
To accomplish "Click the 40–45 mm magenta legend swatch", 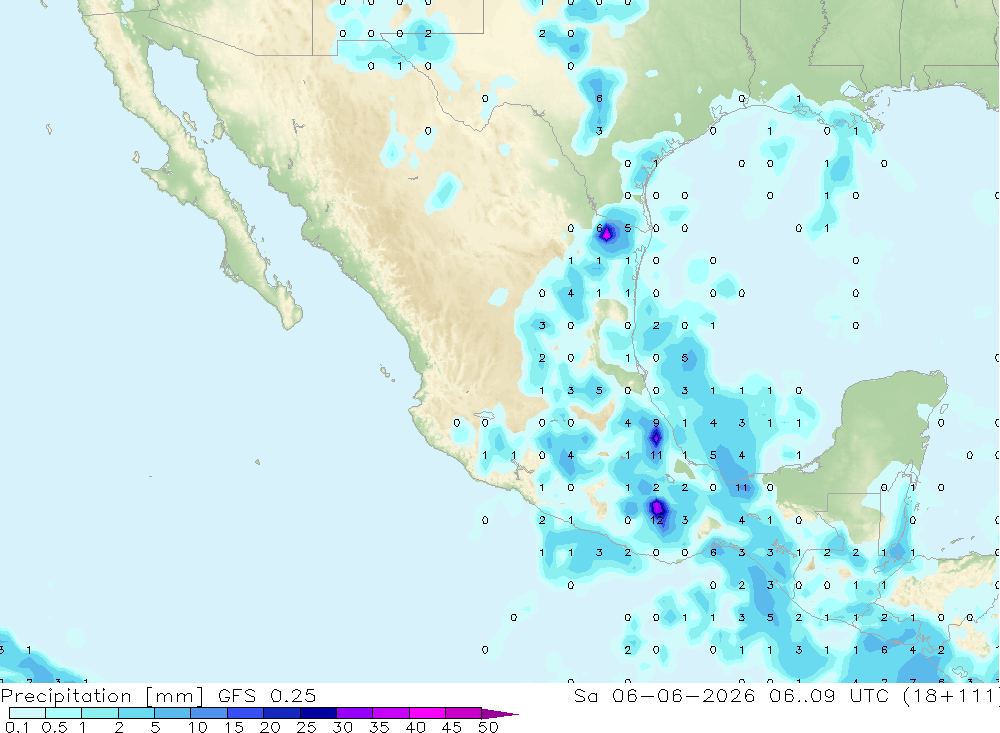I will click(x=427, y=713).
